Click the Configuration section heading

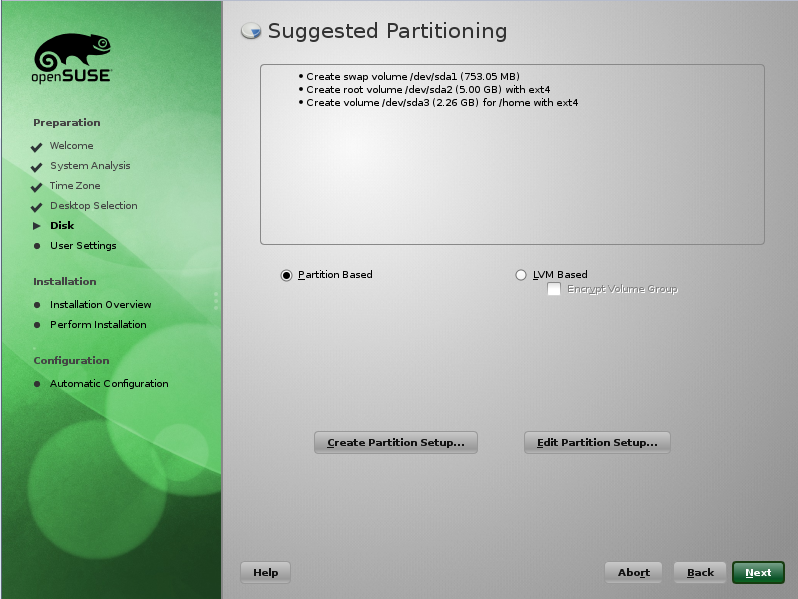click(71, 360)
